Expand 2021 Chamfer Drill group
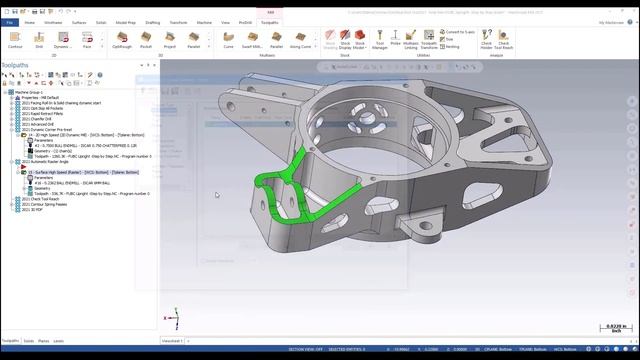Screen dimensions: 640x360 12,119
